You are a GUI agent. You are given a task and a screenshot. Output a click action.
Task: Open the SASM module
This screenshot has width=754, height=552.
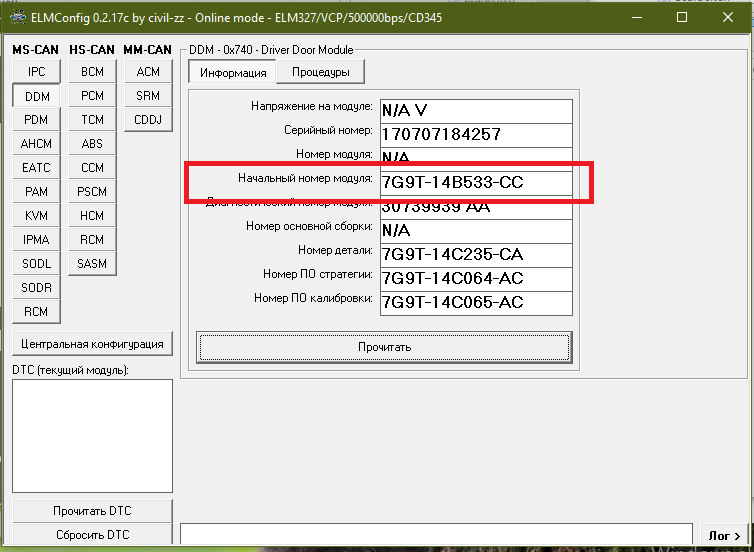coord(92,264)
